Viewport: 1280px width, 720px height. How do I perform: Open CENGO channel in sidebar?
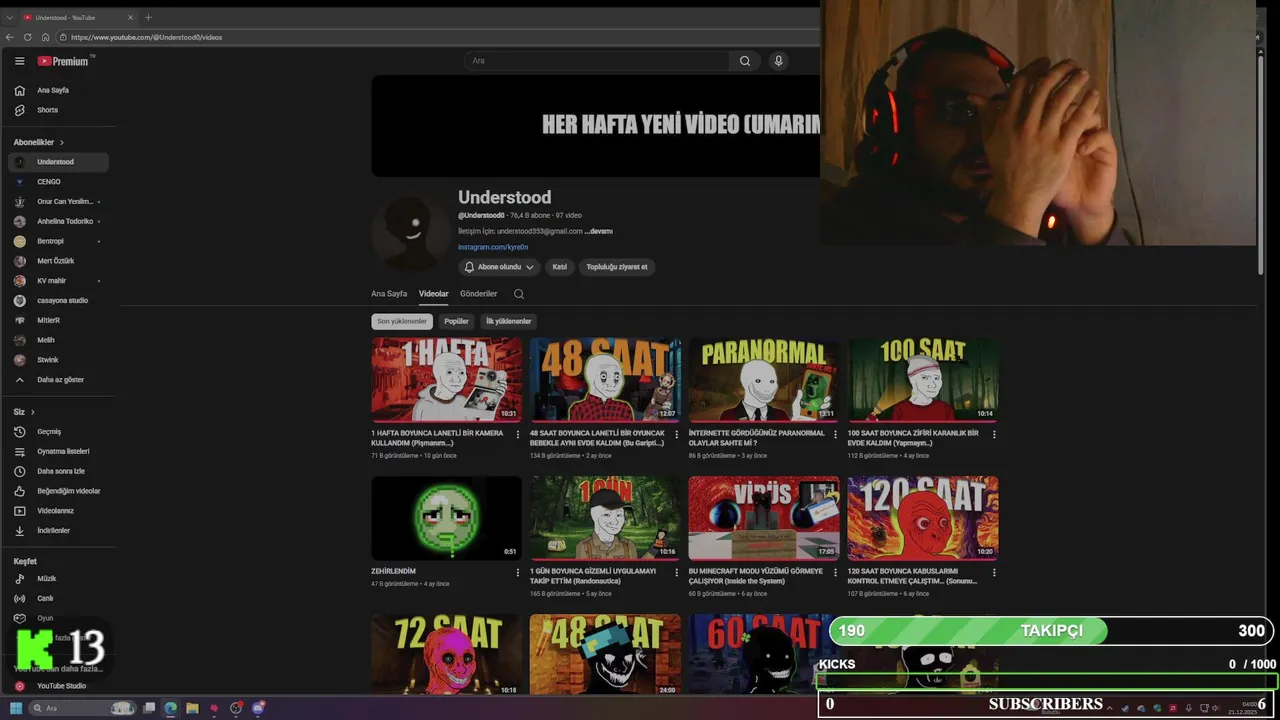(x=59, y=182)
